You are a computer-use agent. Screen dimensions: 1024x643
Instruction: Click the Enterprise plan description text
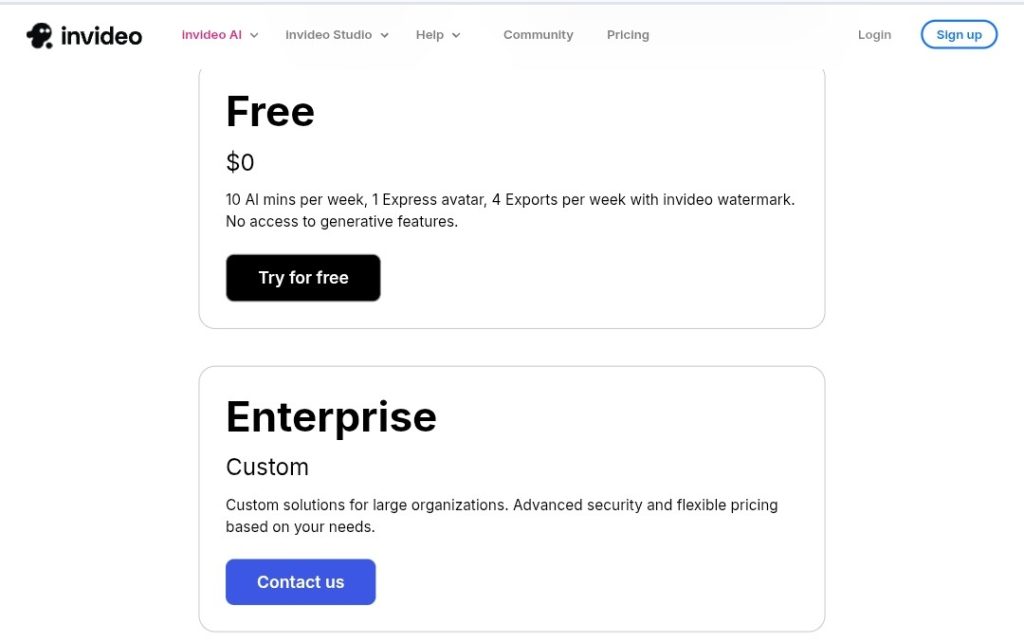pos(501,516)
